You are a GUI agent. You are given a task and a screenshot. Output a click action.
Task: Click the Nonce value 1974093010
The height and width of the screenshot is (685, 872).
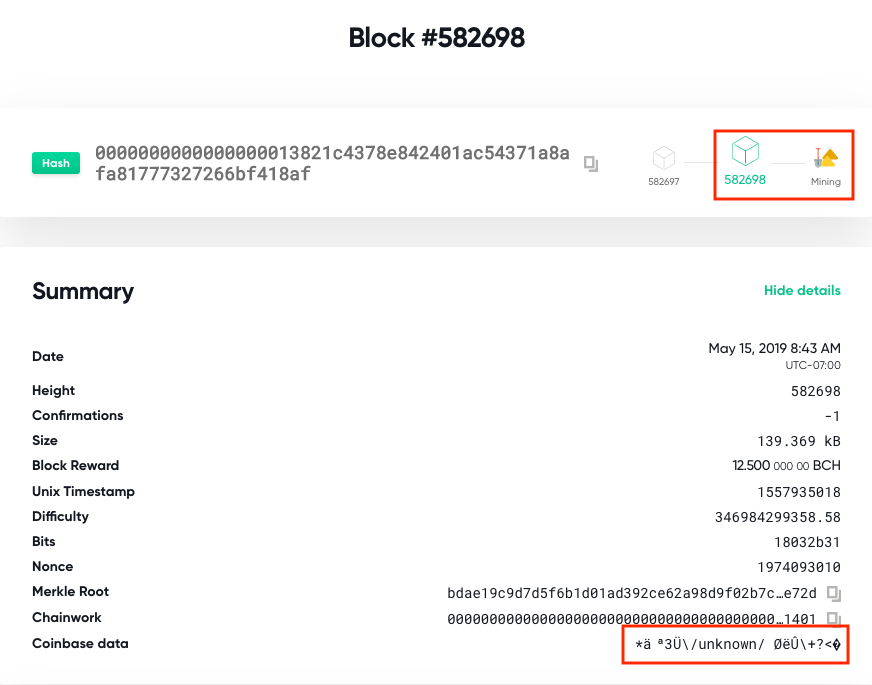pyautogui.click(x=798, y=567)
